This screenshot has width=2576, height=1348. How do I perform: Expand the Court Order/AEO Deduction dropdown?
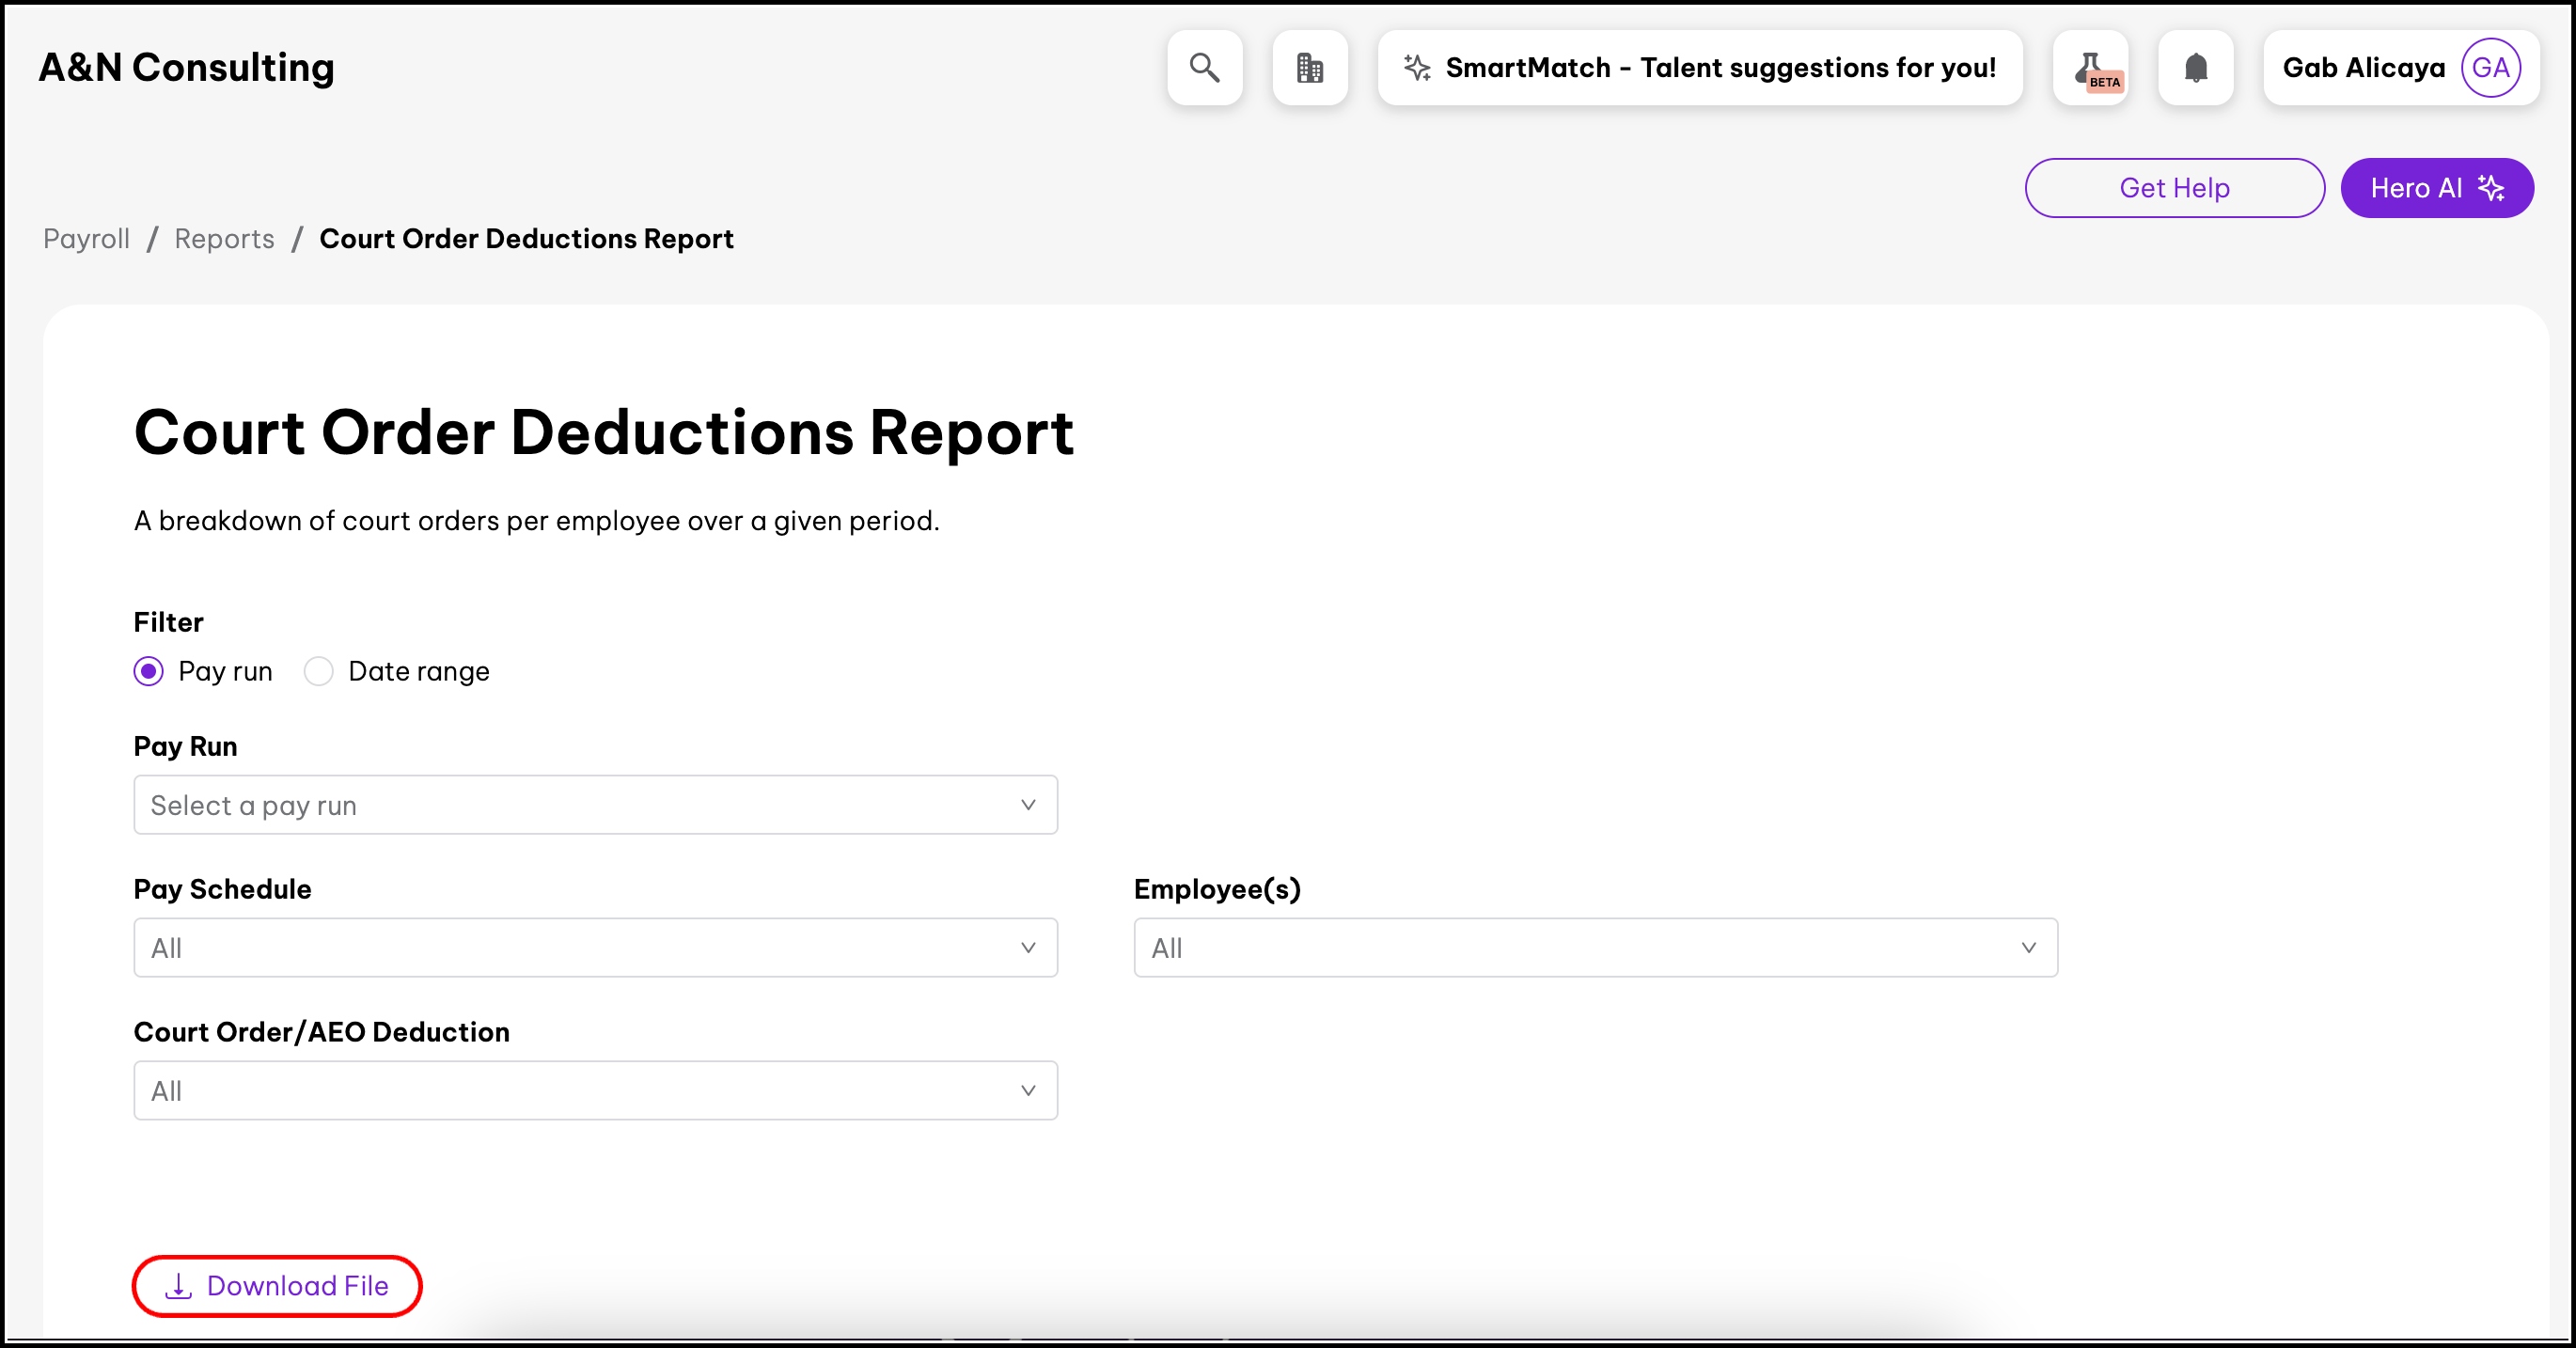point(595,1091)
